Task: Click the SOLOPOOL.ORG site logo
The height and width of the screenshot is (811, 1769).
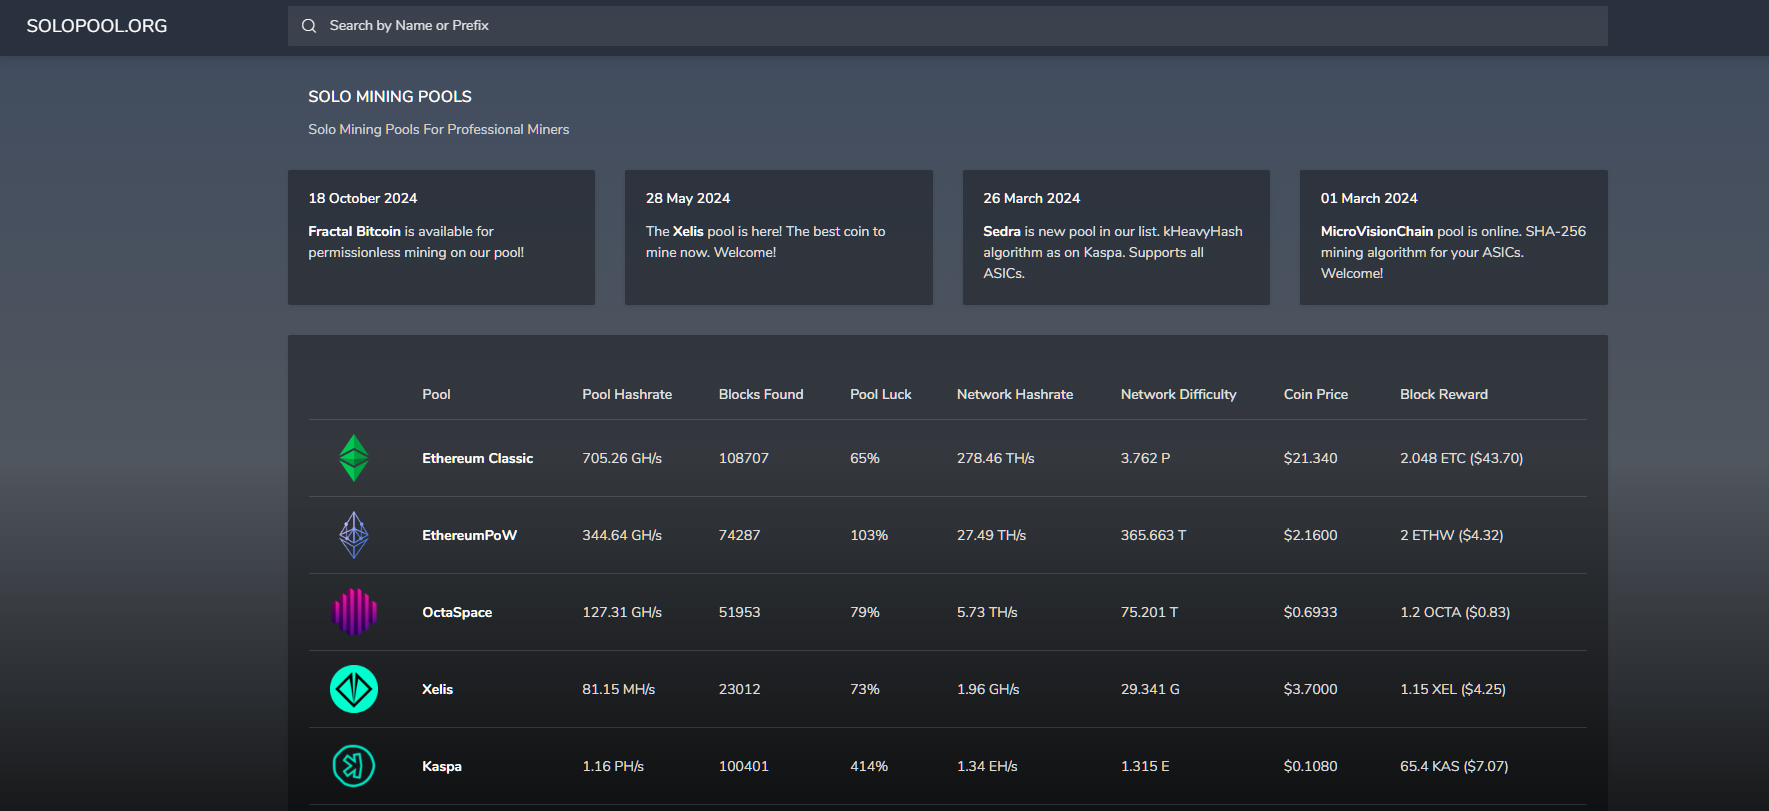Action: click(97, 26)
